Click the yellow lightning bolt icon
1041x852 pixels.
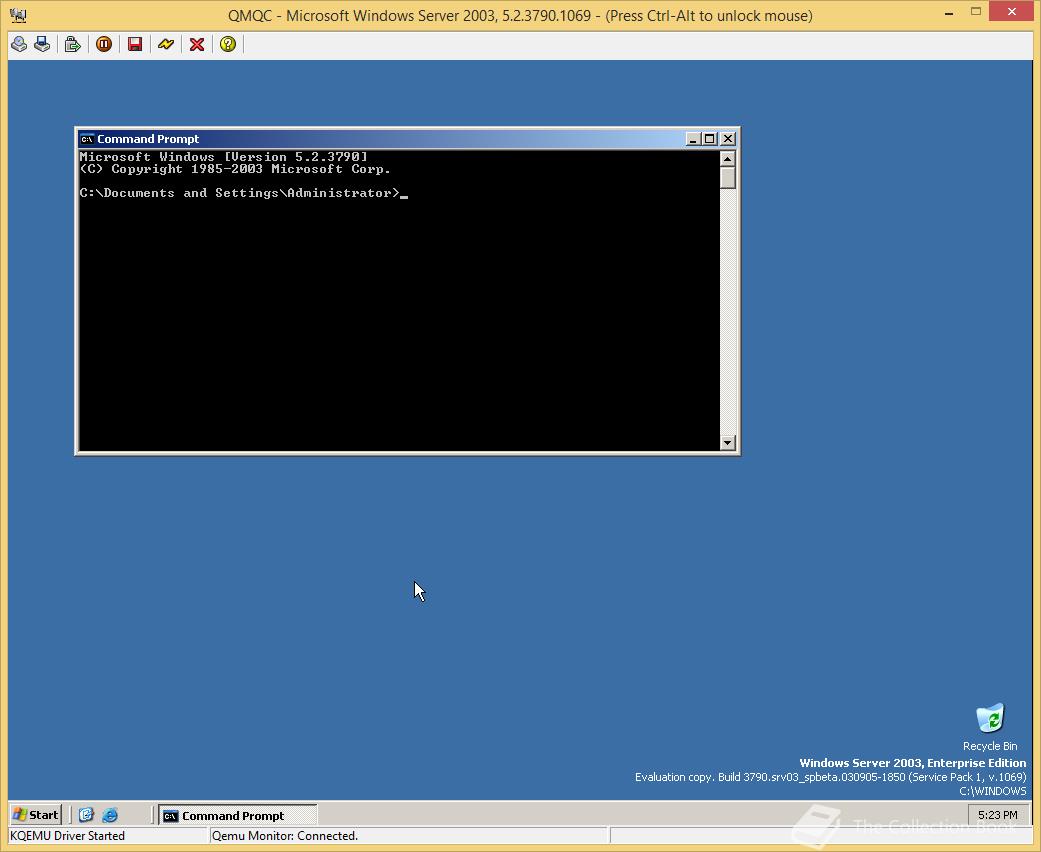tap(165, 44)
